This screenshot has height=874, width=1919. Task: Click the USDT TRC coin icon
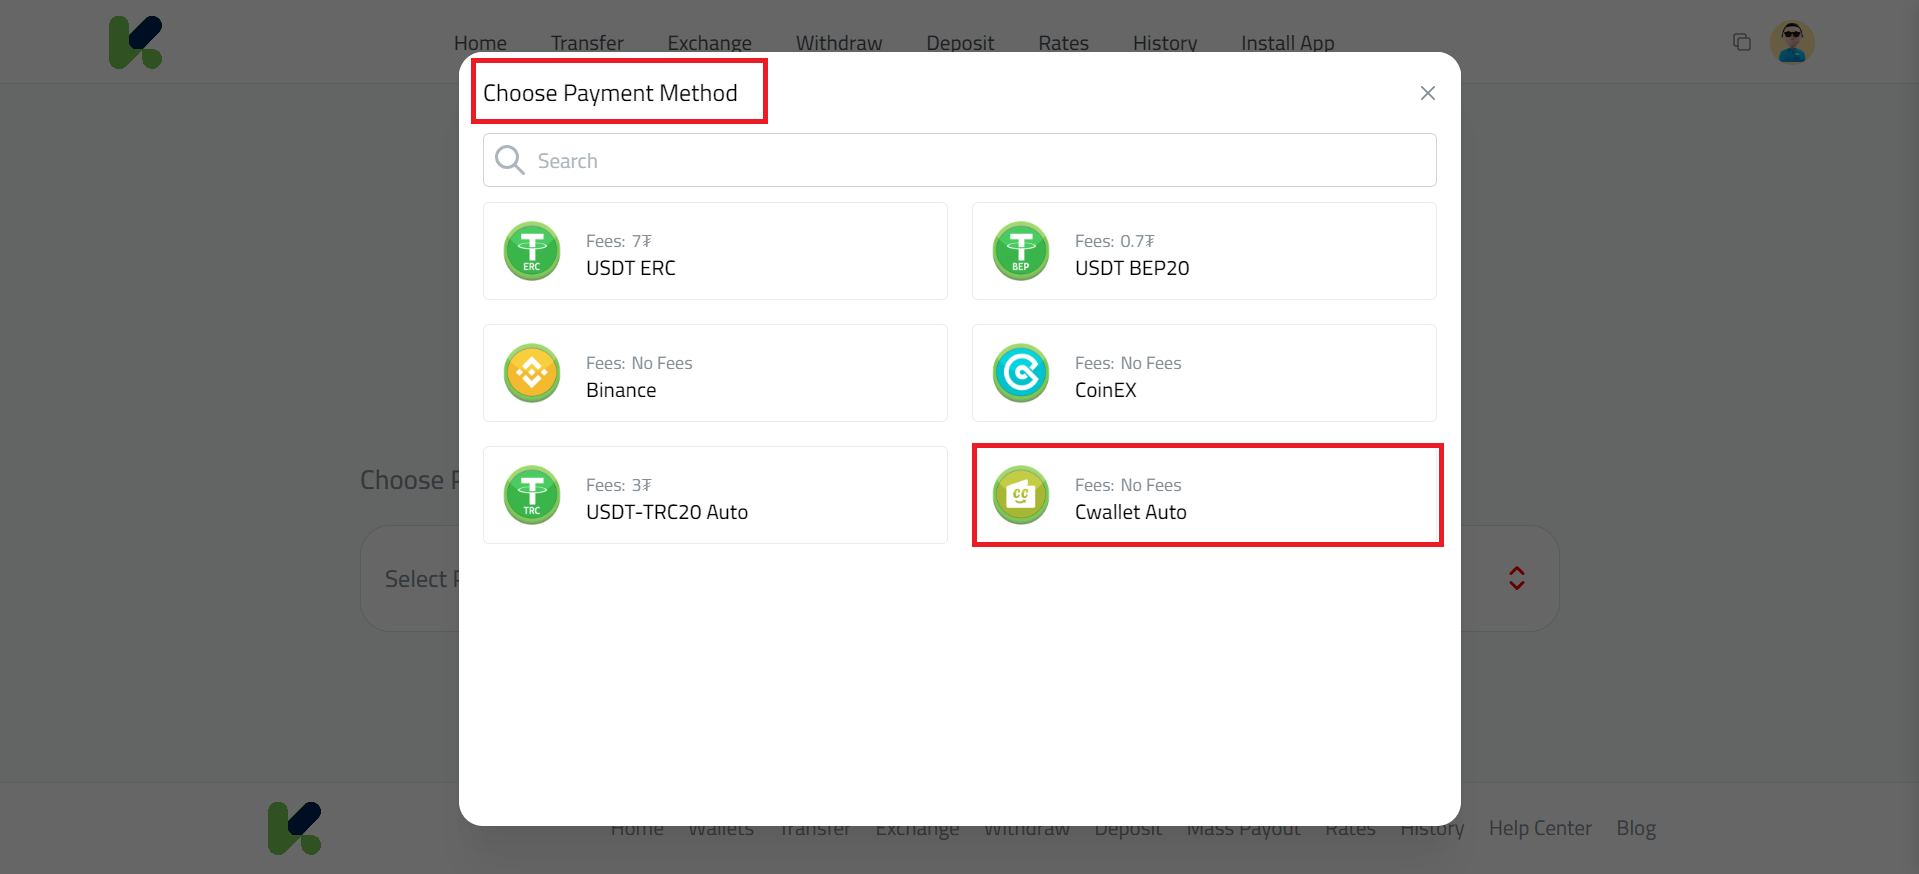pyautogui.click(x=532, y=495)
